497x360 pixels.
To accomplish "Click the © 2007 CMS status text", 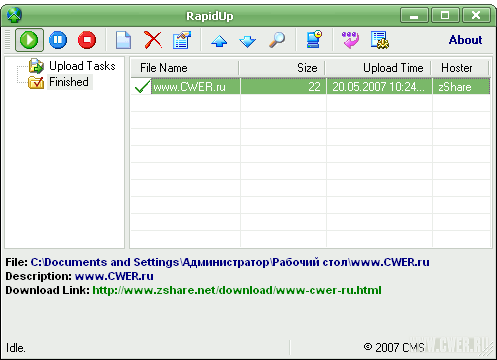I will (x=394, y=347).
